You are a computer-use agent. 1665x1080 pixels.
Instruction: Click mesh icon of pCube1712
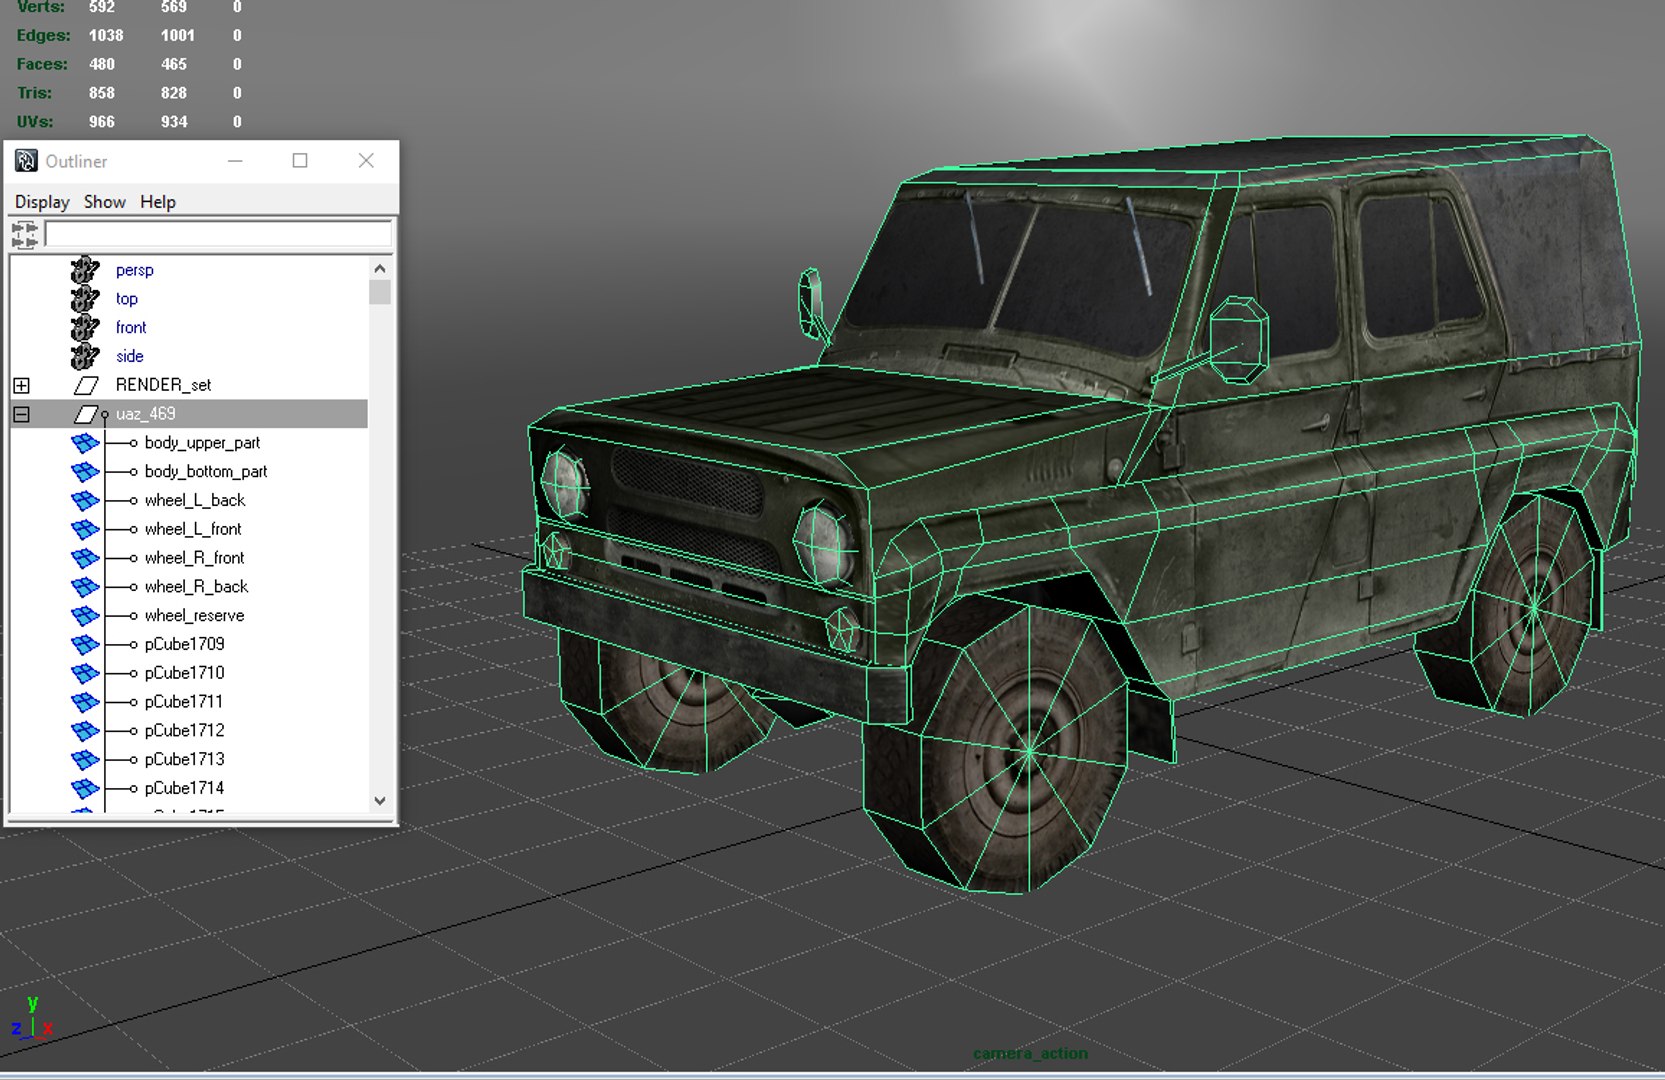coord(85,731)
